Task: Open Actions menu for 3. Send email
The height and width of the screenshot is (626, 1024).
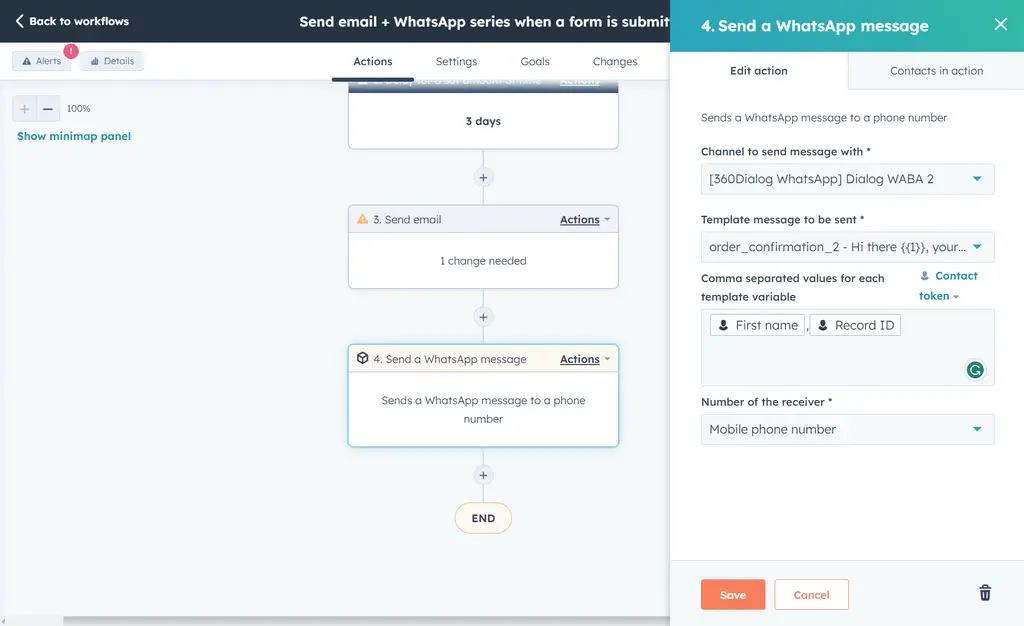Action: [584, 219]
